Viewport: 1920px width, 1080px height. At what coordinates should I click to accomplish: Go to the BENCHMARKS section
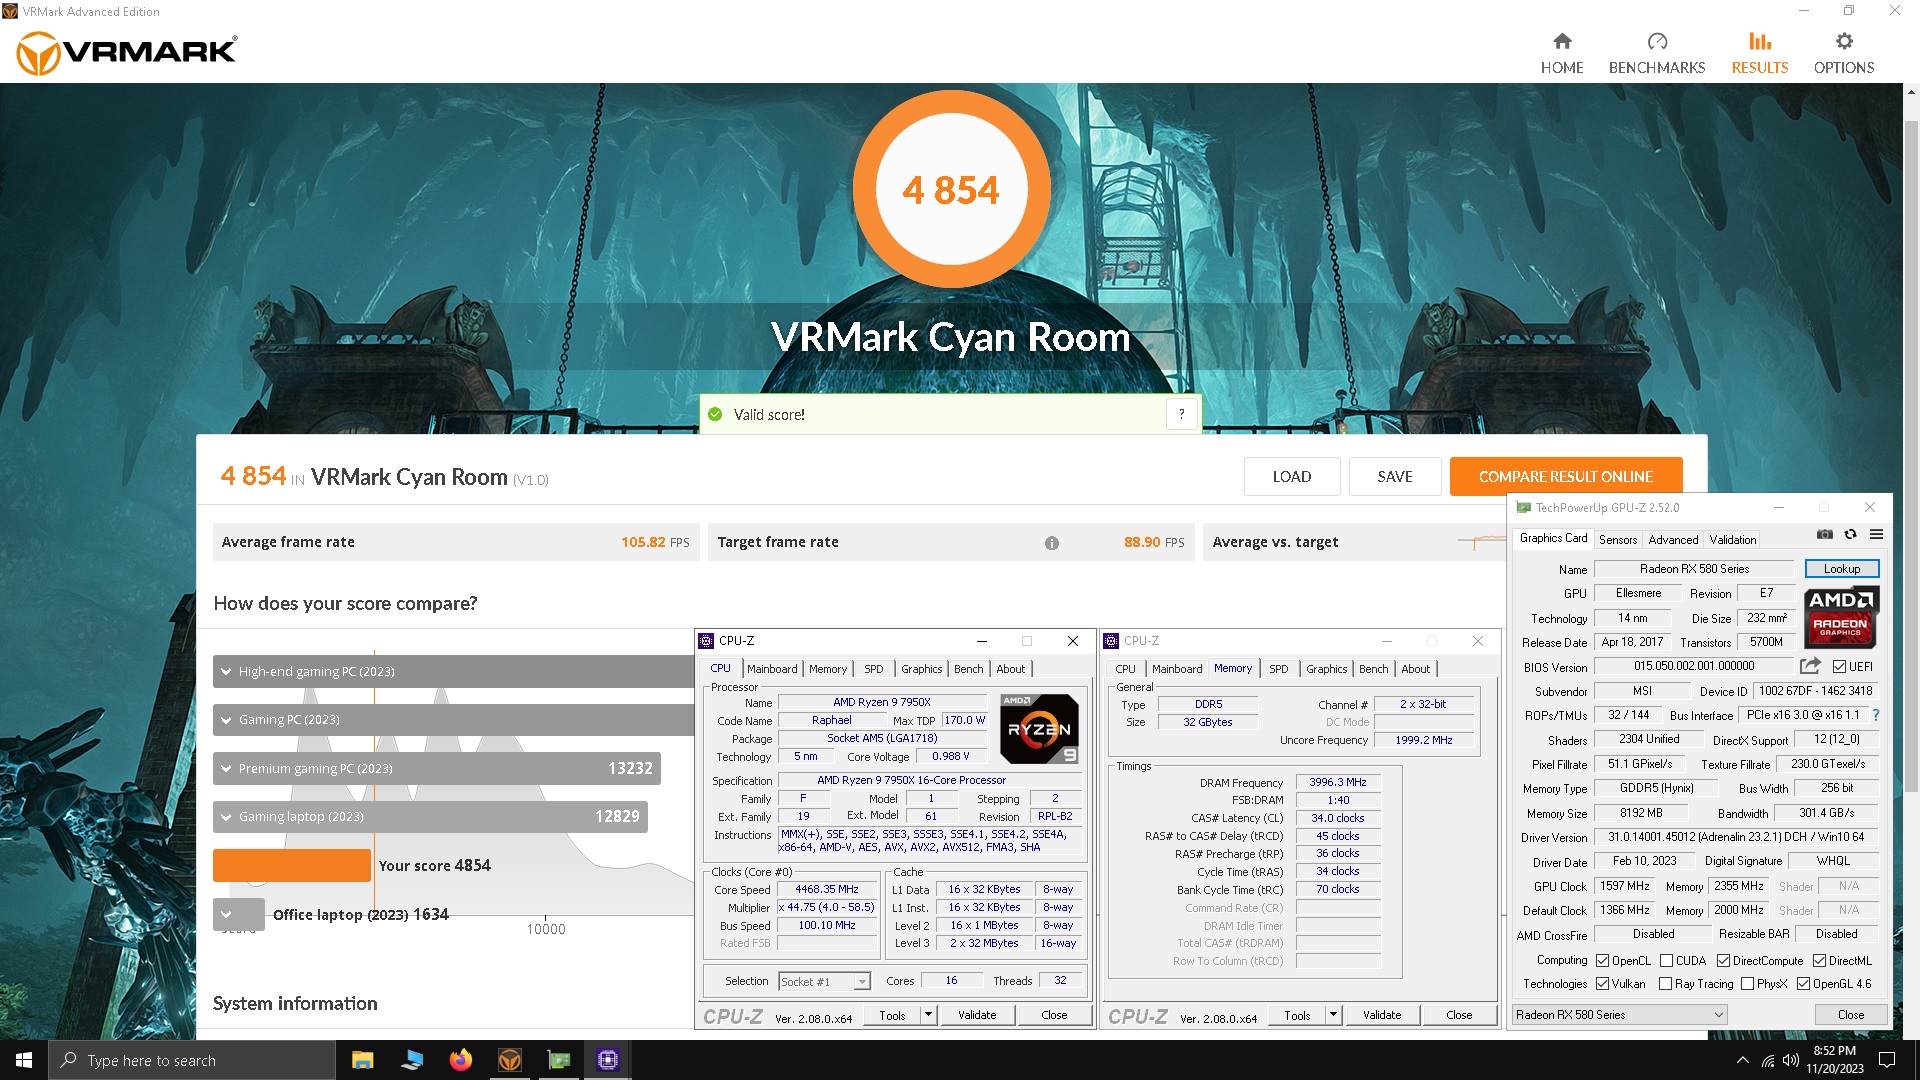[1657, 53]
